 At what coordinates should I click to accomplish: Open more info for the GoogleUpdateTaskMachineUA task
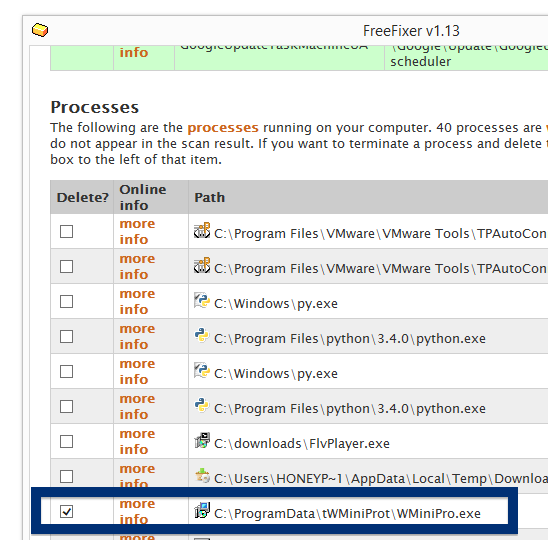coord(134,52)
